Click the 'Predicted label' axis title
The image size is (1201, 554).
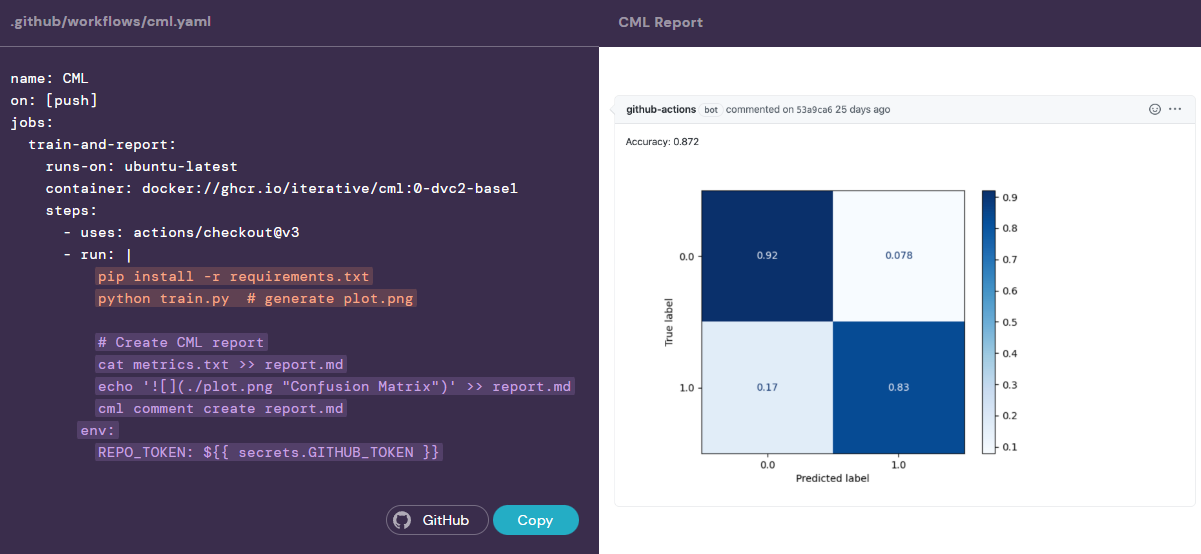pos(832,479)
